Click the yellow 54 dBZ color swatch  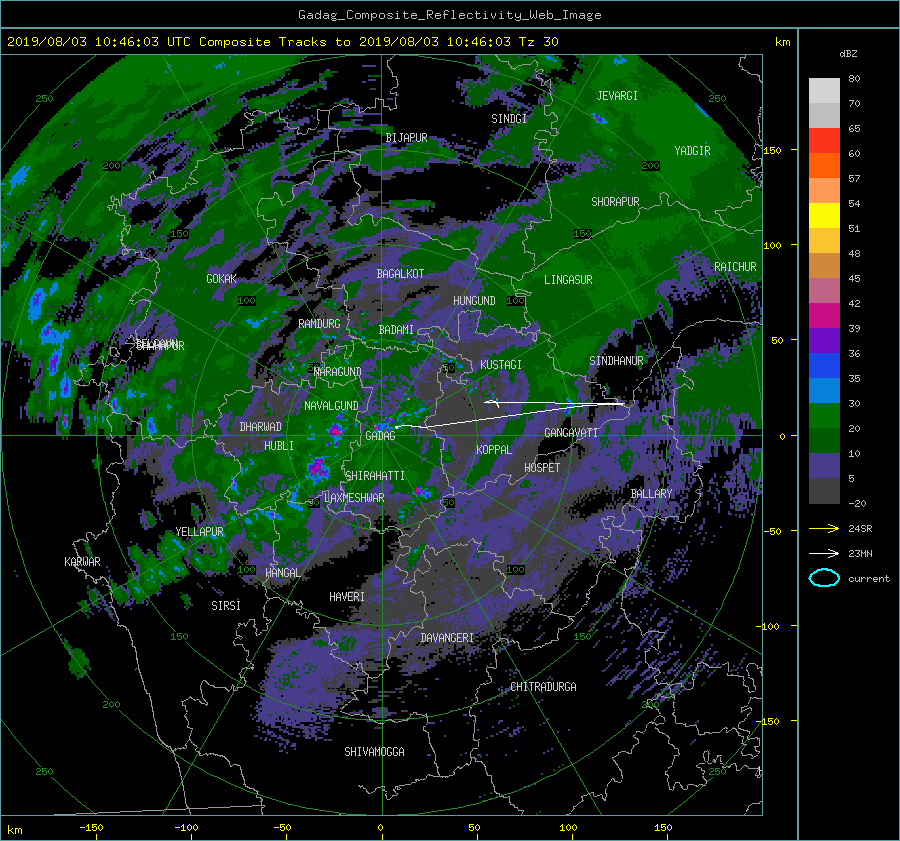(824, 215)
